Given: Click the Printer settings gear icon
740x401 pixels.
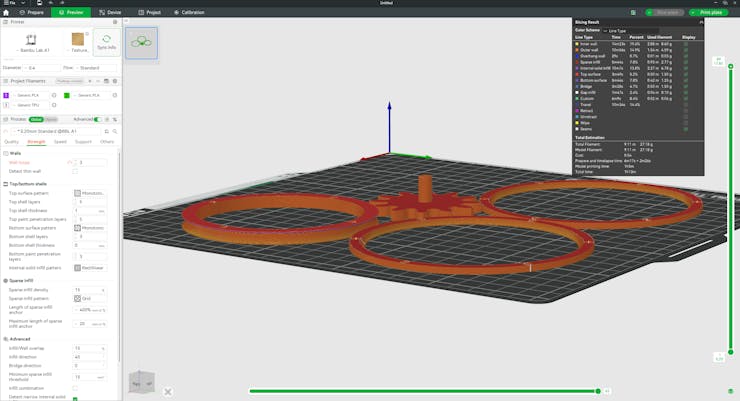Looking at the screenshot, I should click(x=115, y=22).
